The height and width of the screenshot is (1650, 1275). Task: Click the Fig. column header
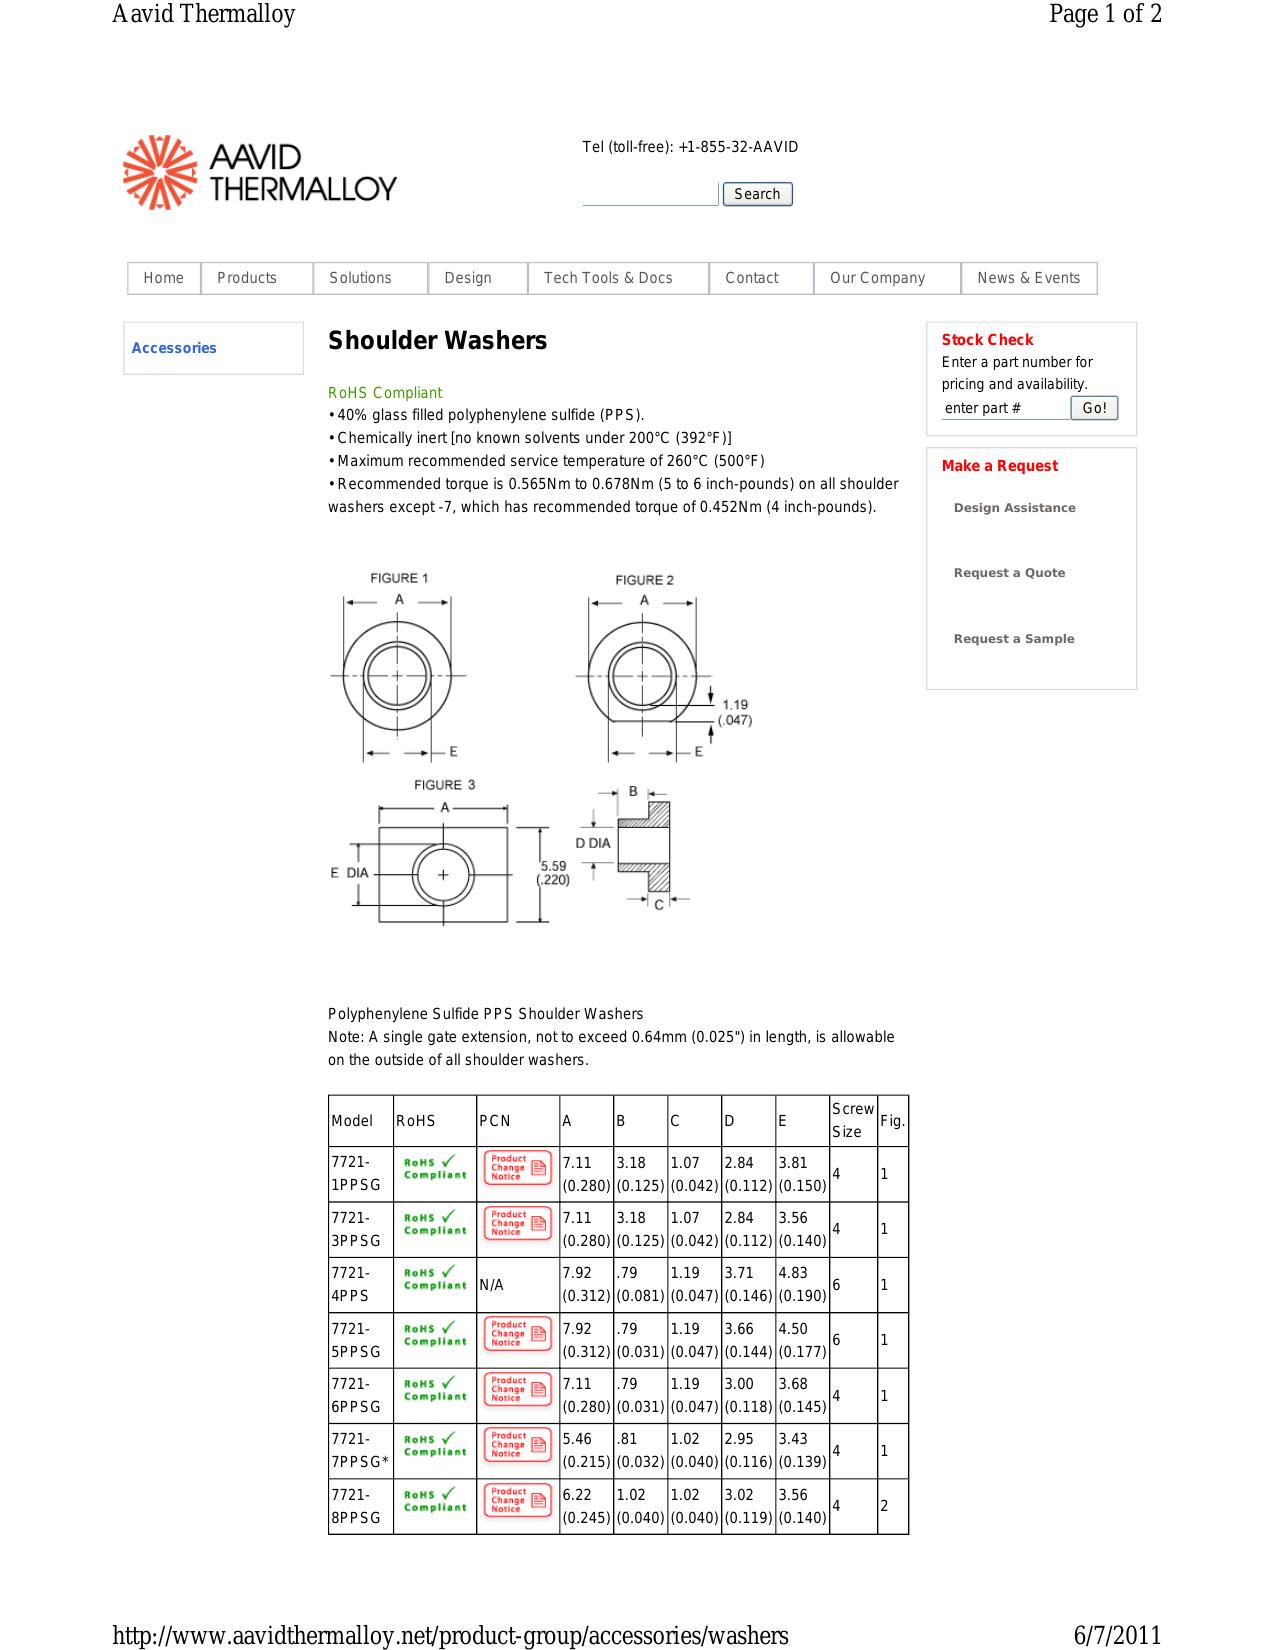click(893, 1120)
